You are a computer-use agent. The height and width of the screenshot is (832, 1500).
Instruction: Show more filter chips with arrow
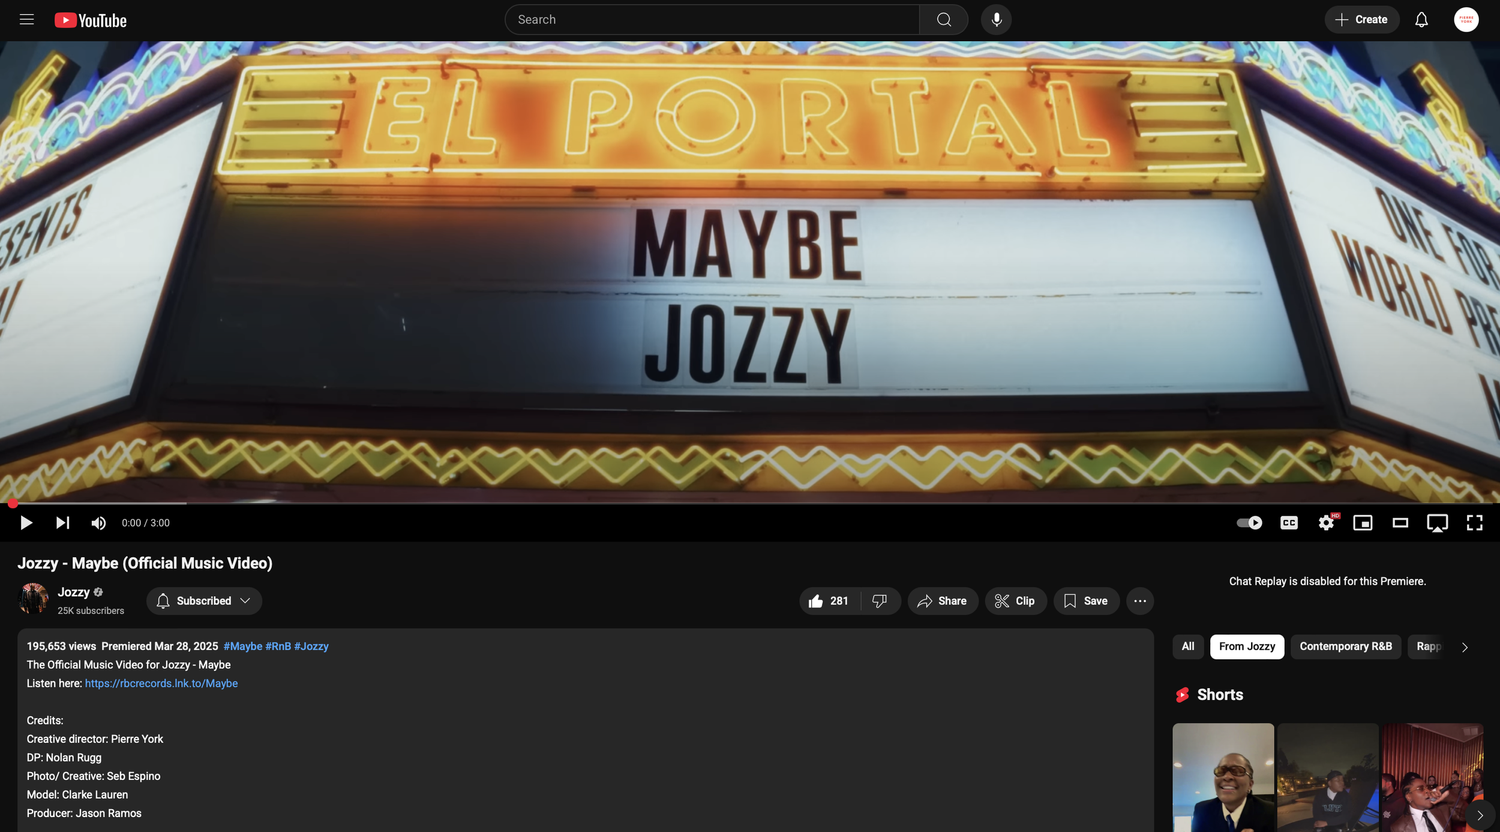(x=1465, y=647)
